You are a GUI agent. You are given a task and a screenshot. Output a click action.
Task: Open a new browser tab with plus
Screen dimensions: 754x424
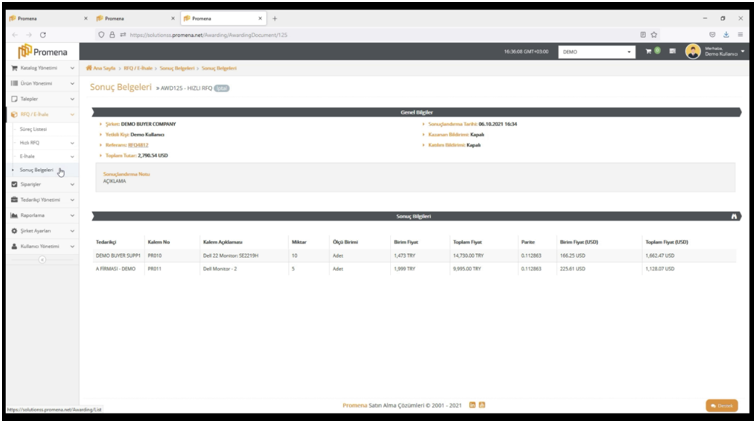275,18
